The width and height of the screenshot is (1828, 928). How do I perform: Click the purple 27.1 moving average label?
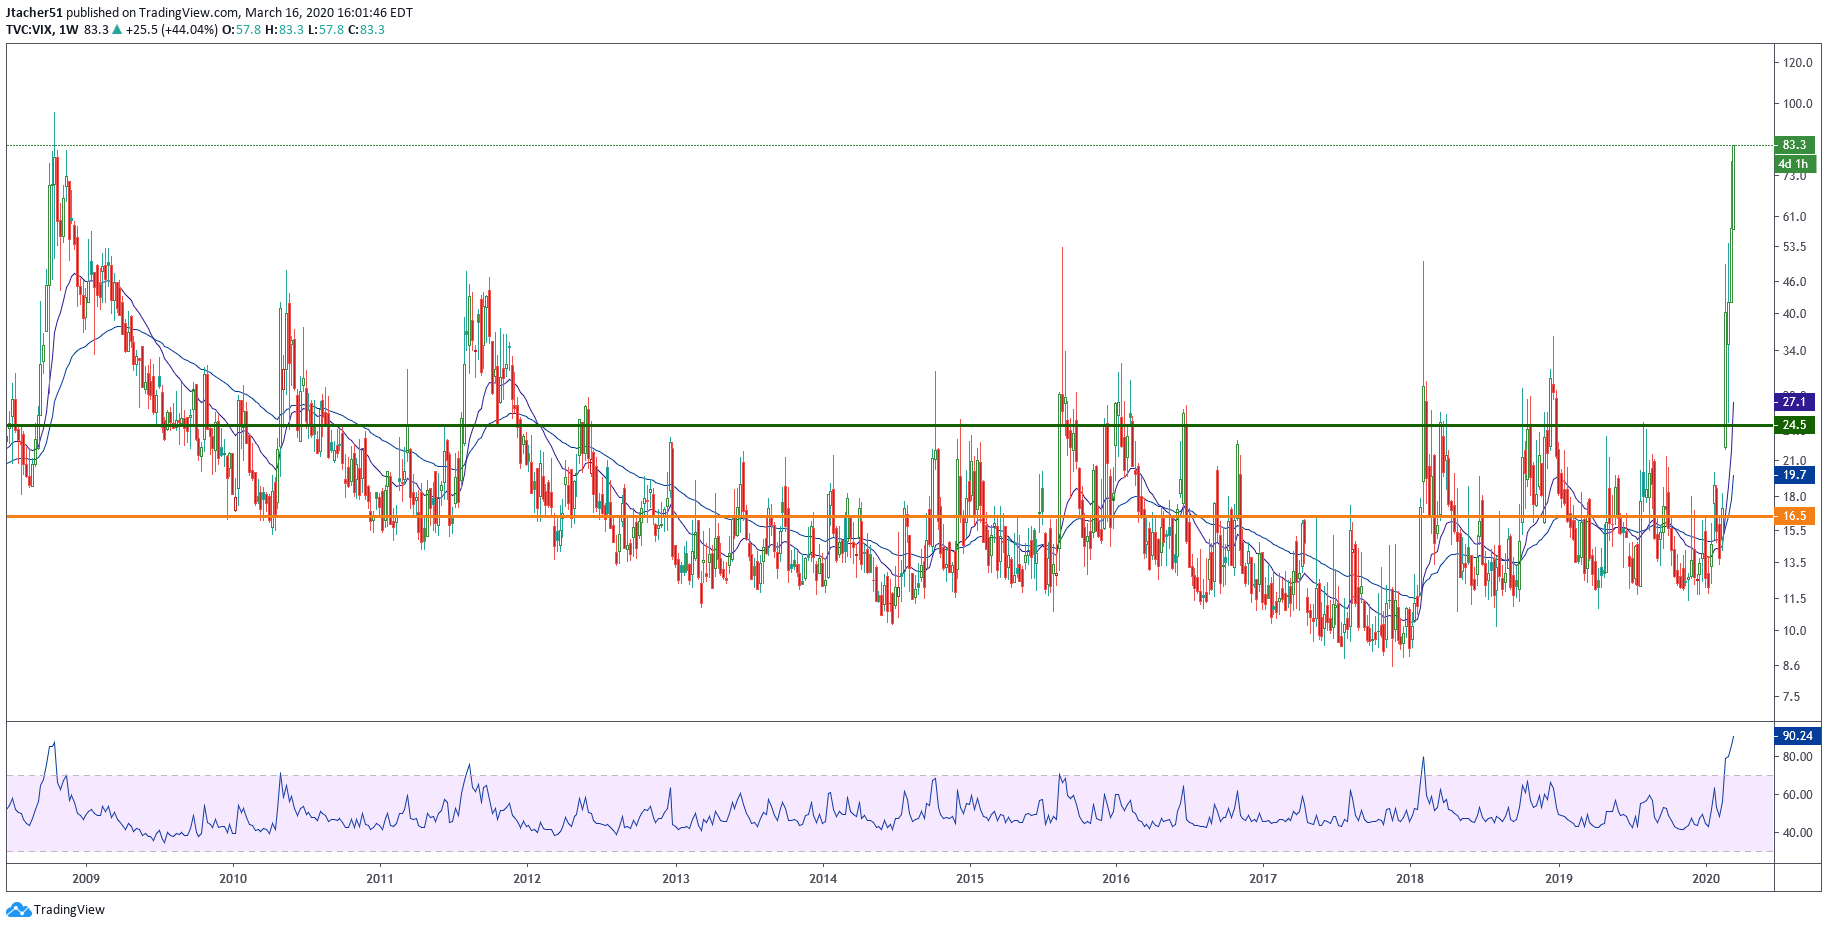click(x=1794, y=402)
